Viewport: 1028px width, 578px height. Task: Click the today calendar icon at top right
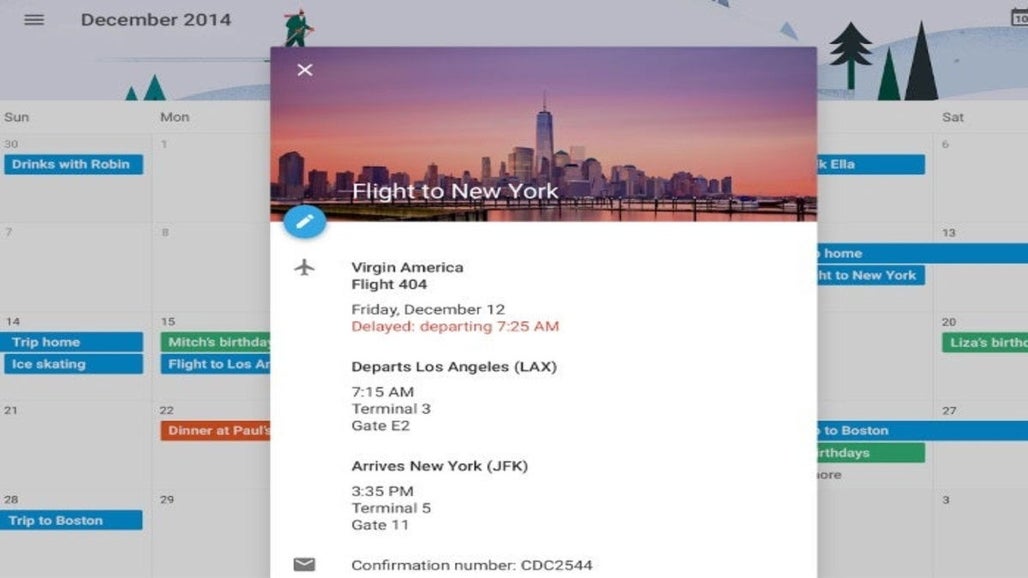[x=1018, y=18]
